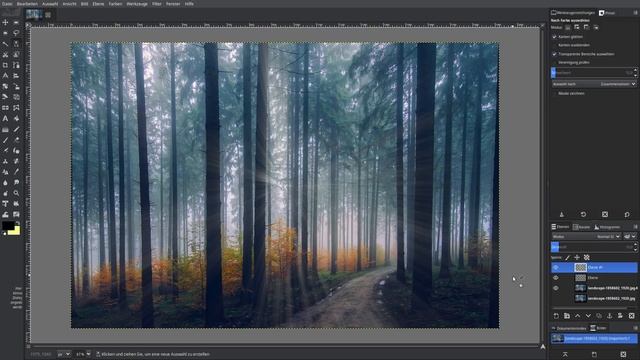
Task: Select the Free Select lasso tool
Action: click(16, 33)
